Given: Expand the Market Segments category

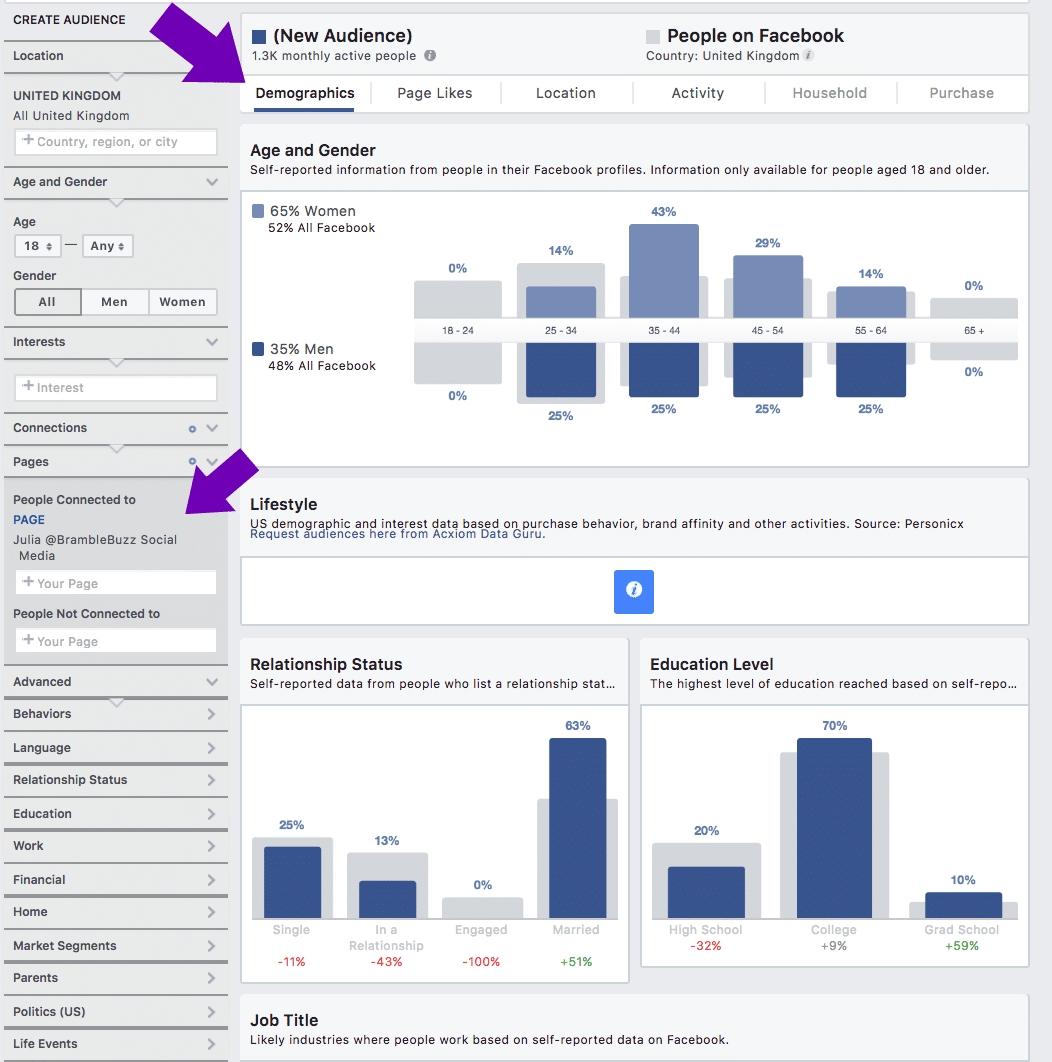Looking at the screenshot, I should point(116,946).
